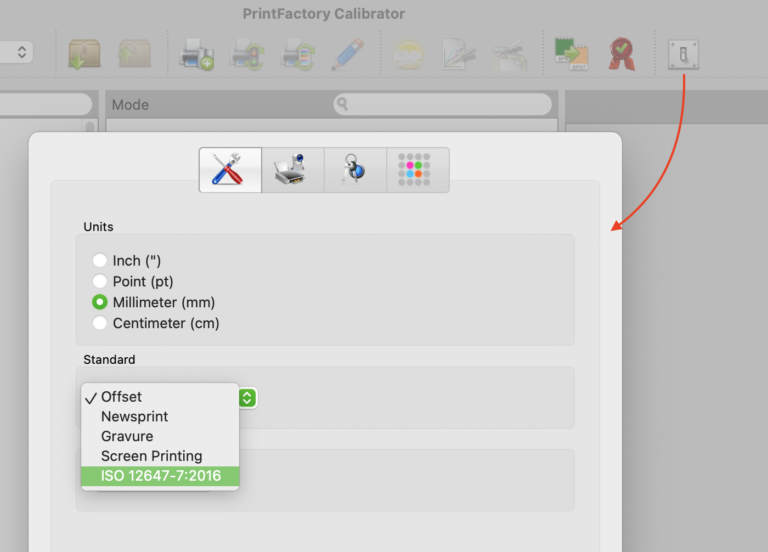The image size is (768, 552).
Task: Click the Mode column header
Action: 130,104
